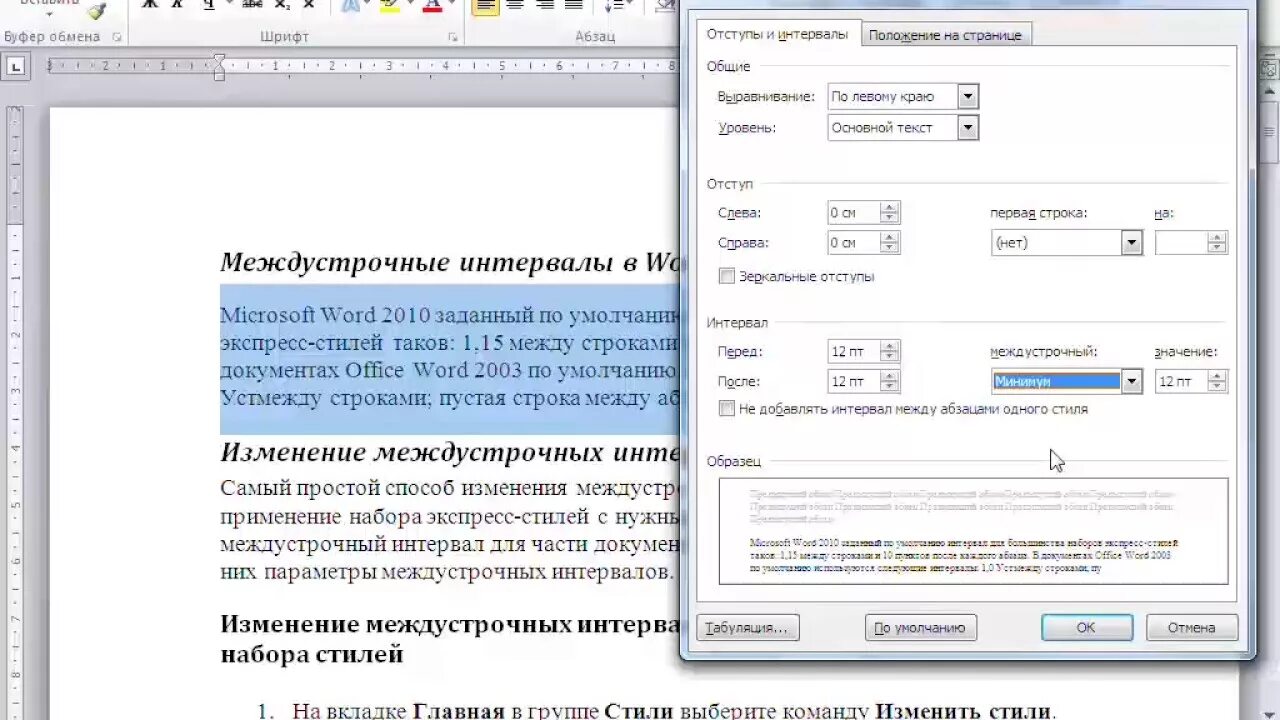
Task: Apply strikethrough formatting
Action: 252,5
